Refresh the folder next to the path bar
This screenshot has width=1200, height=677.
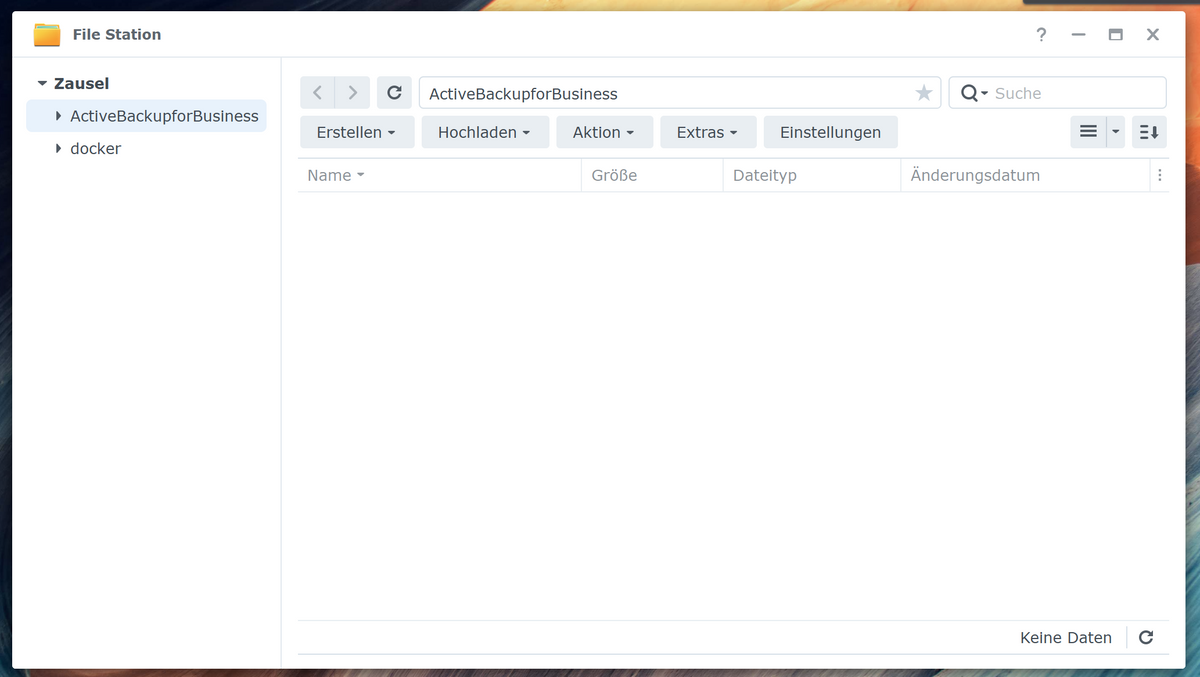(x=394, y=93)
